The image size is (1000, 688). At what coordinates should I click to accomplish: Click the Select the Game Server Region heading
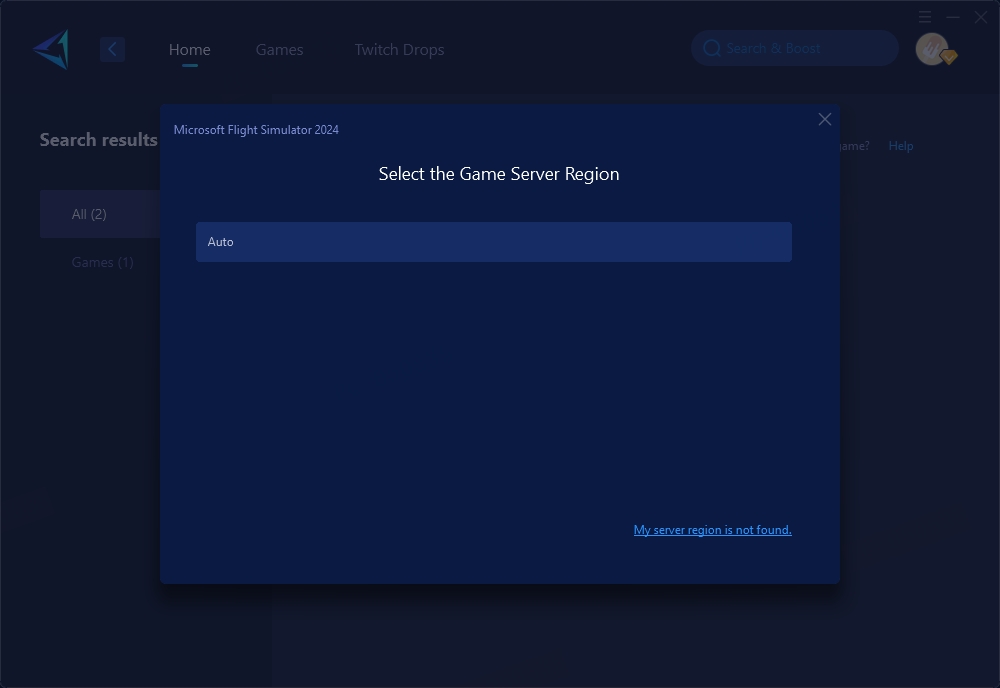coord(499,174)
